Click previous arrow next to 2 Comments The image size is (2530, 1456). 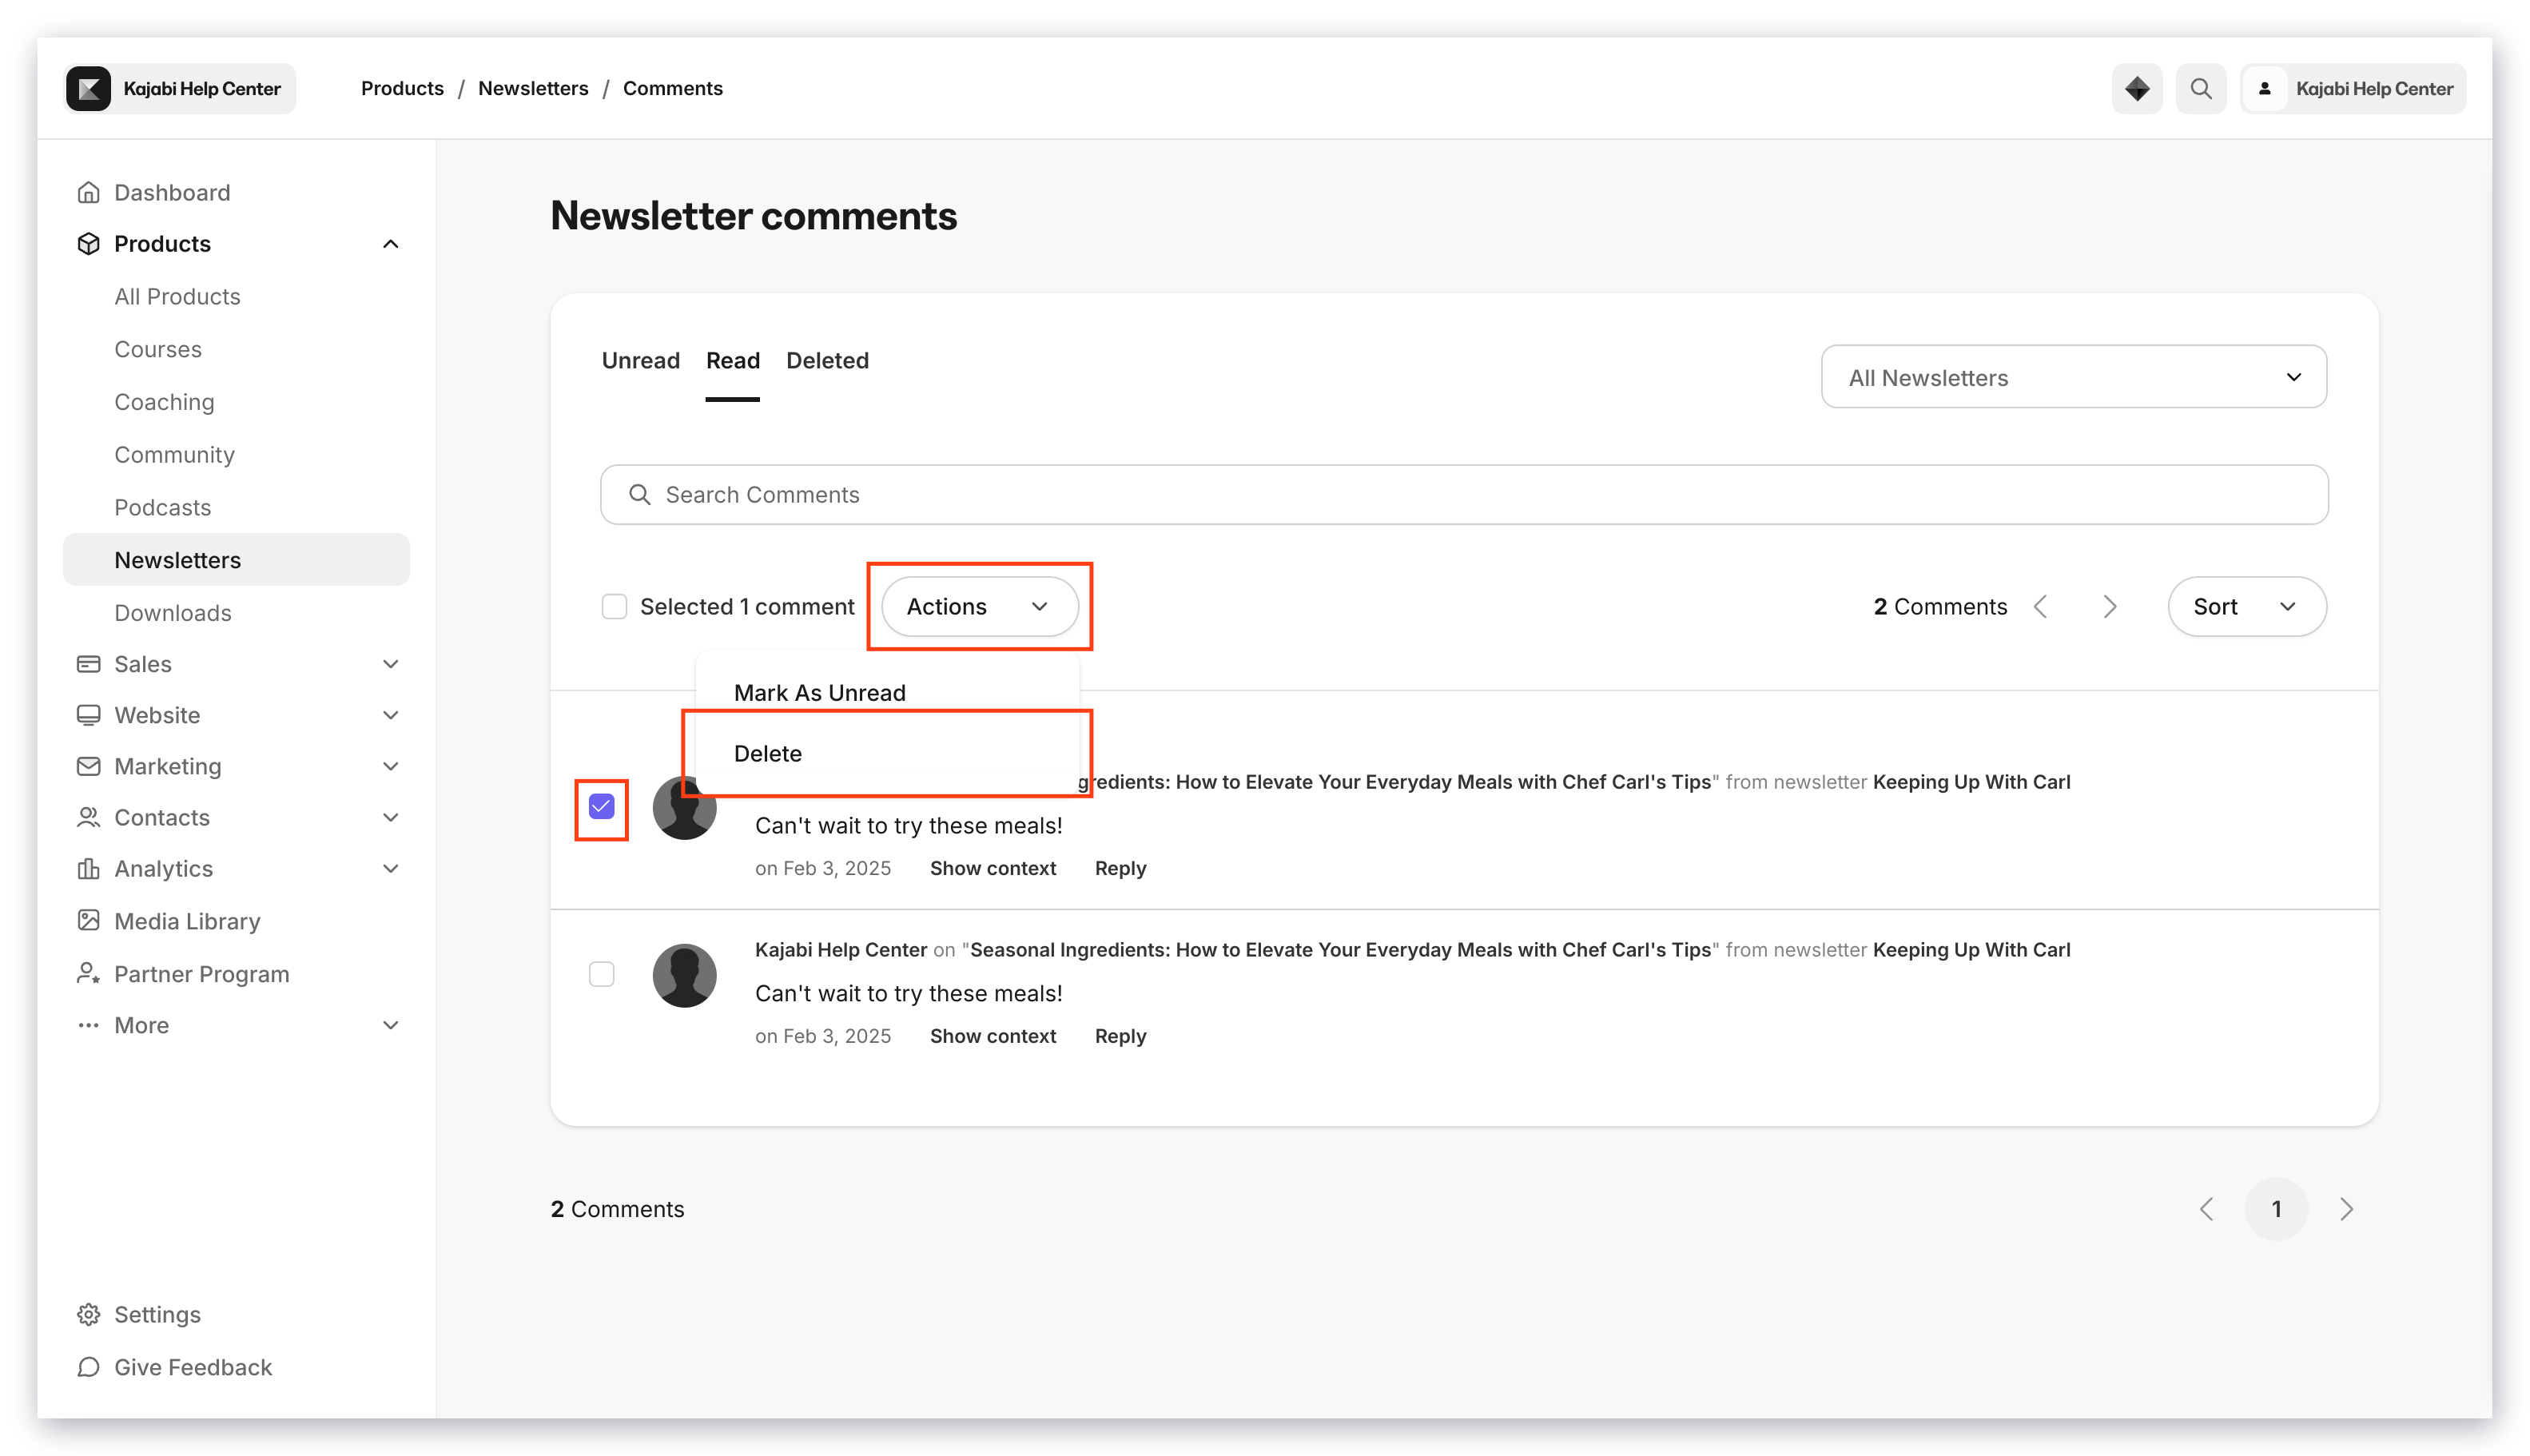(x=2040, y=606)
